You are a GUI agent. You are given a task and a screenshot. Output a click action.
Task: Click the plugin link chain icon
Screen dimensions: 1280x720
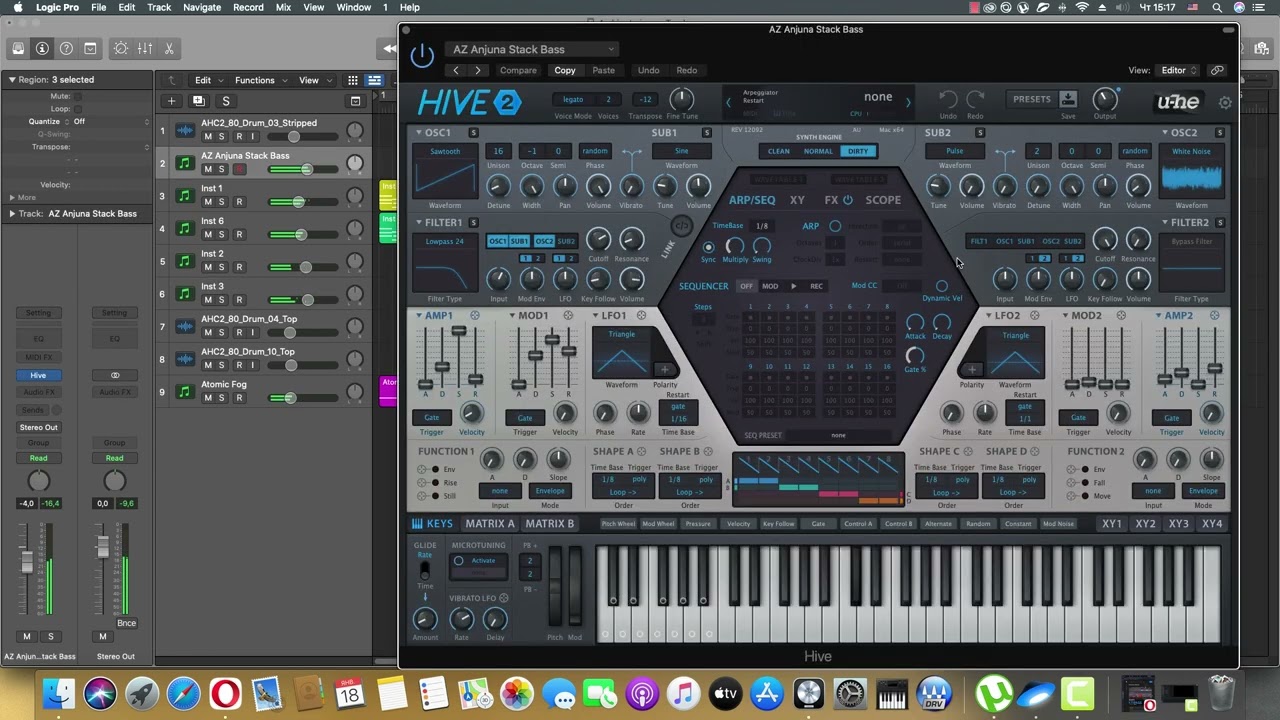point(1217,70)
